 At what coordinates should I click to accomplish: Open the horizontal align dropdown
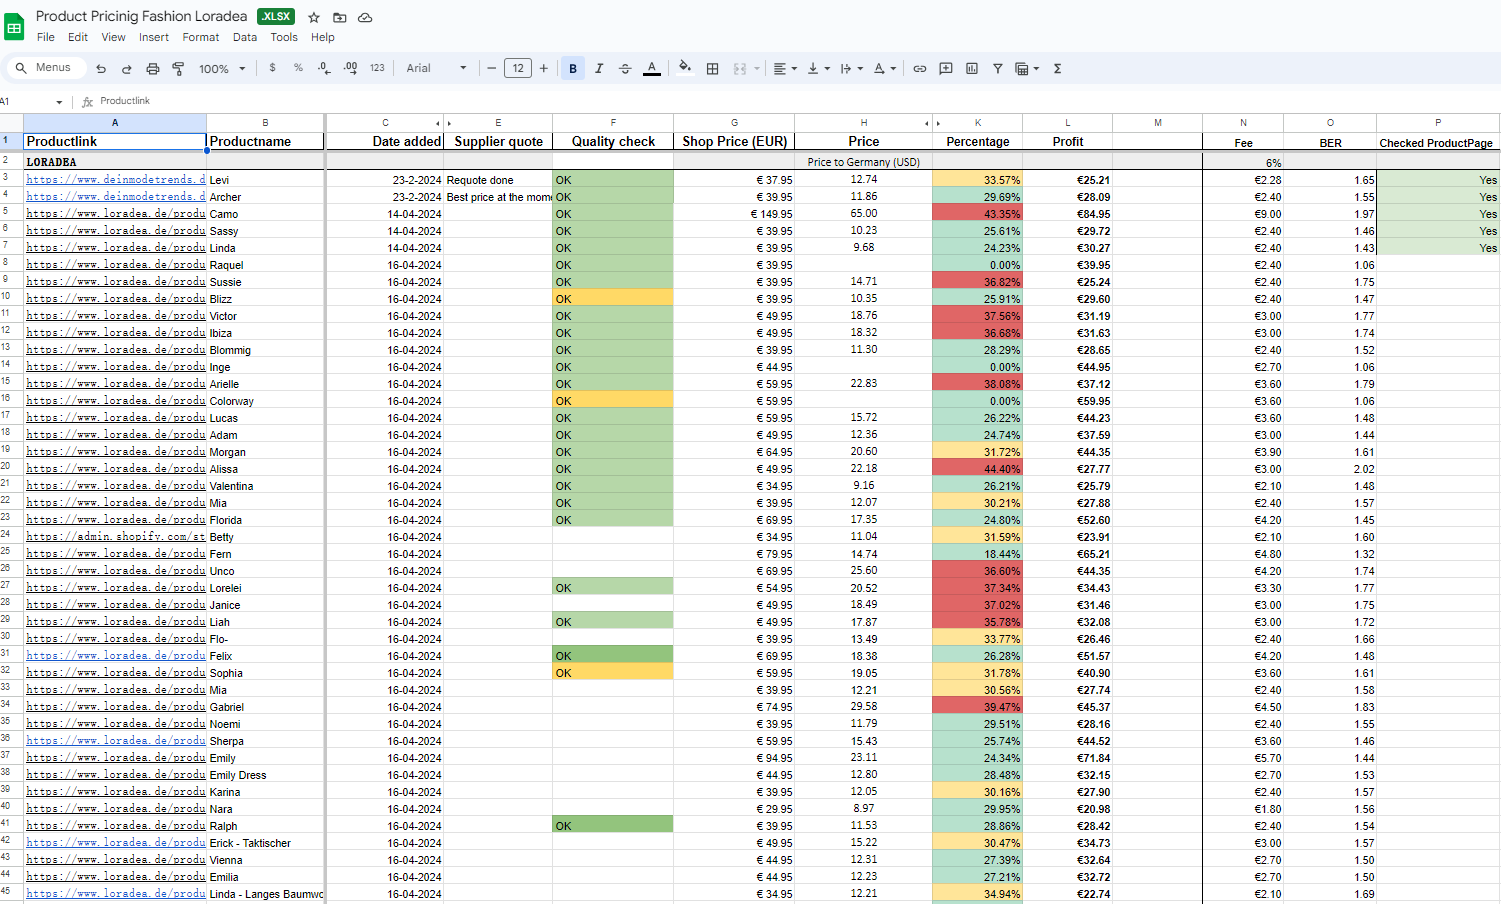pos(785,68)
